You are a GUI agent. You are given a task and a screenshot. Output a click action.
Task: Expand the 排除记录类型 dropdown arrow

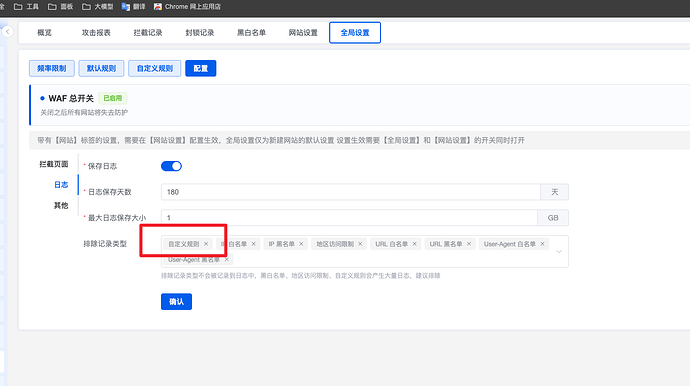559,252
